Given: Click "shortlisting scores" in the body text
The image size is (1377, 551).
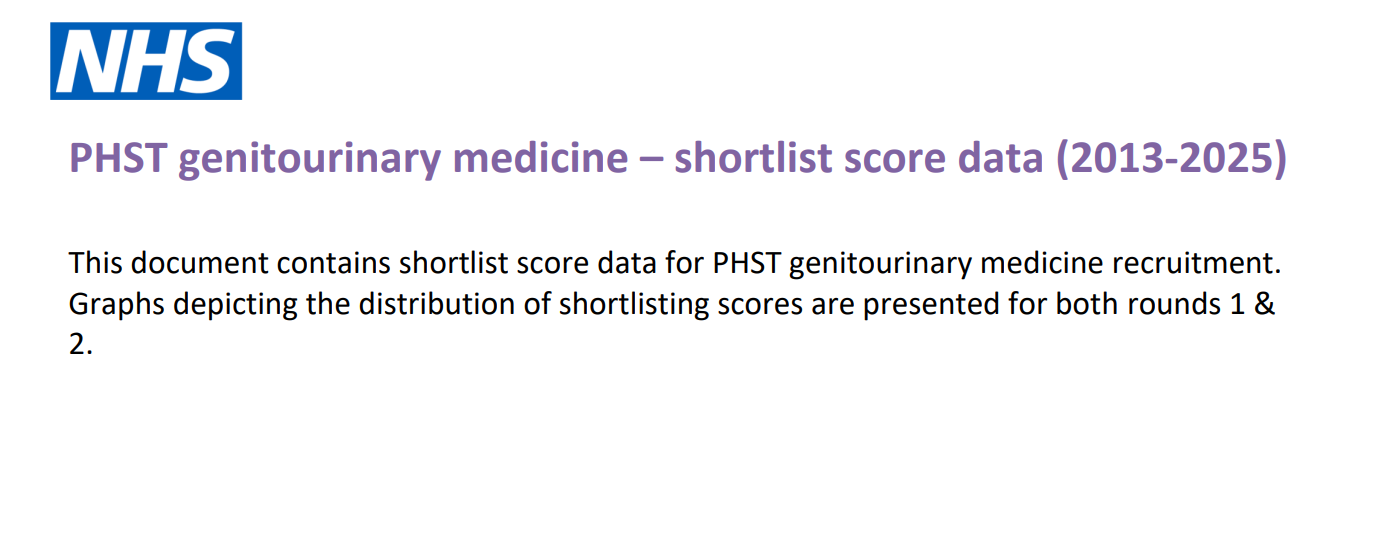Looking at the screenshot, I should (681, 304).
